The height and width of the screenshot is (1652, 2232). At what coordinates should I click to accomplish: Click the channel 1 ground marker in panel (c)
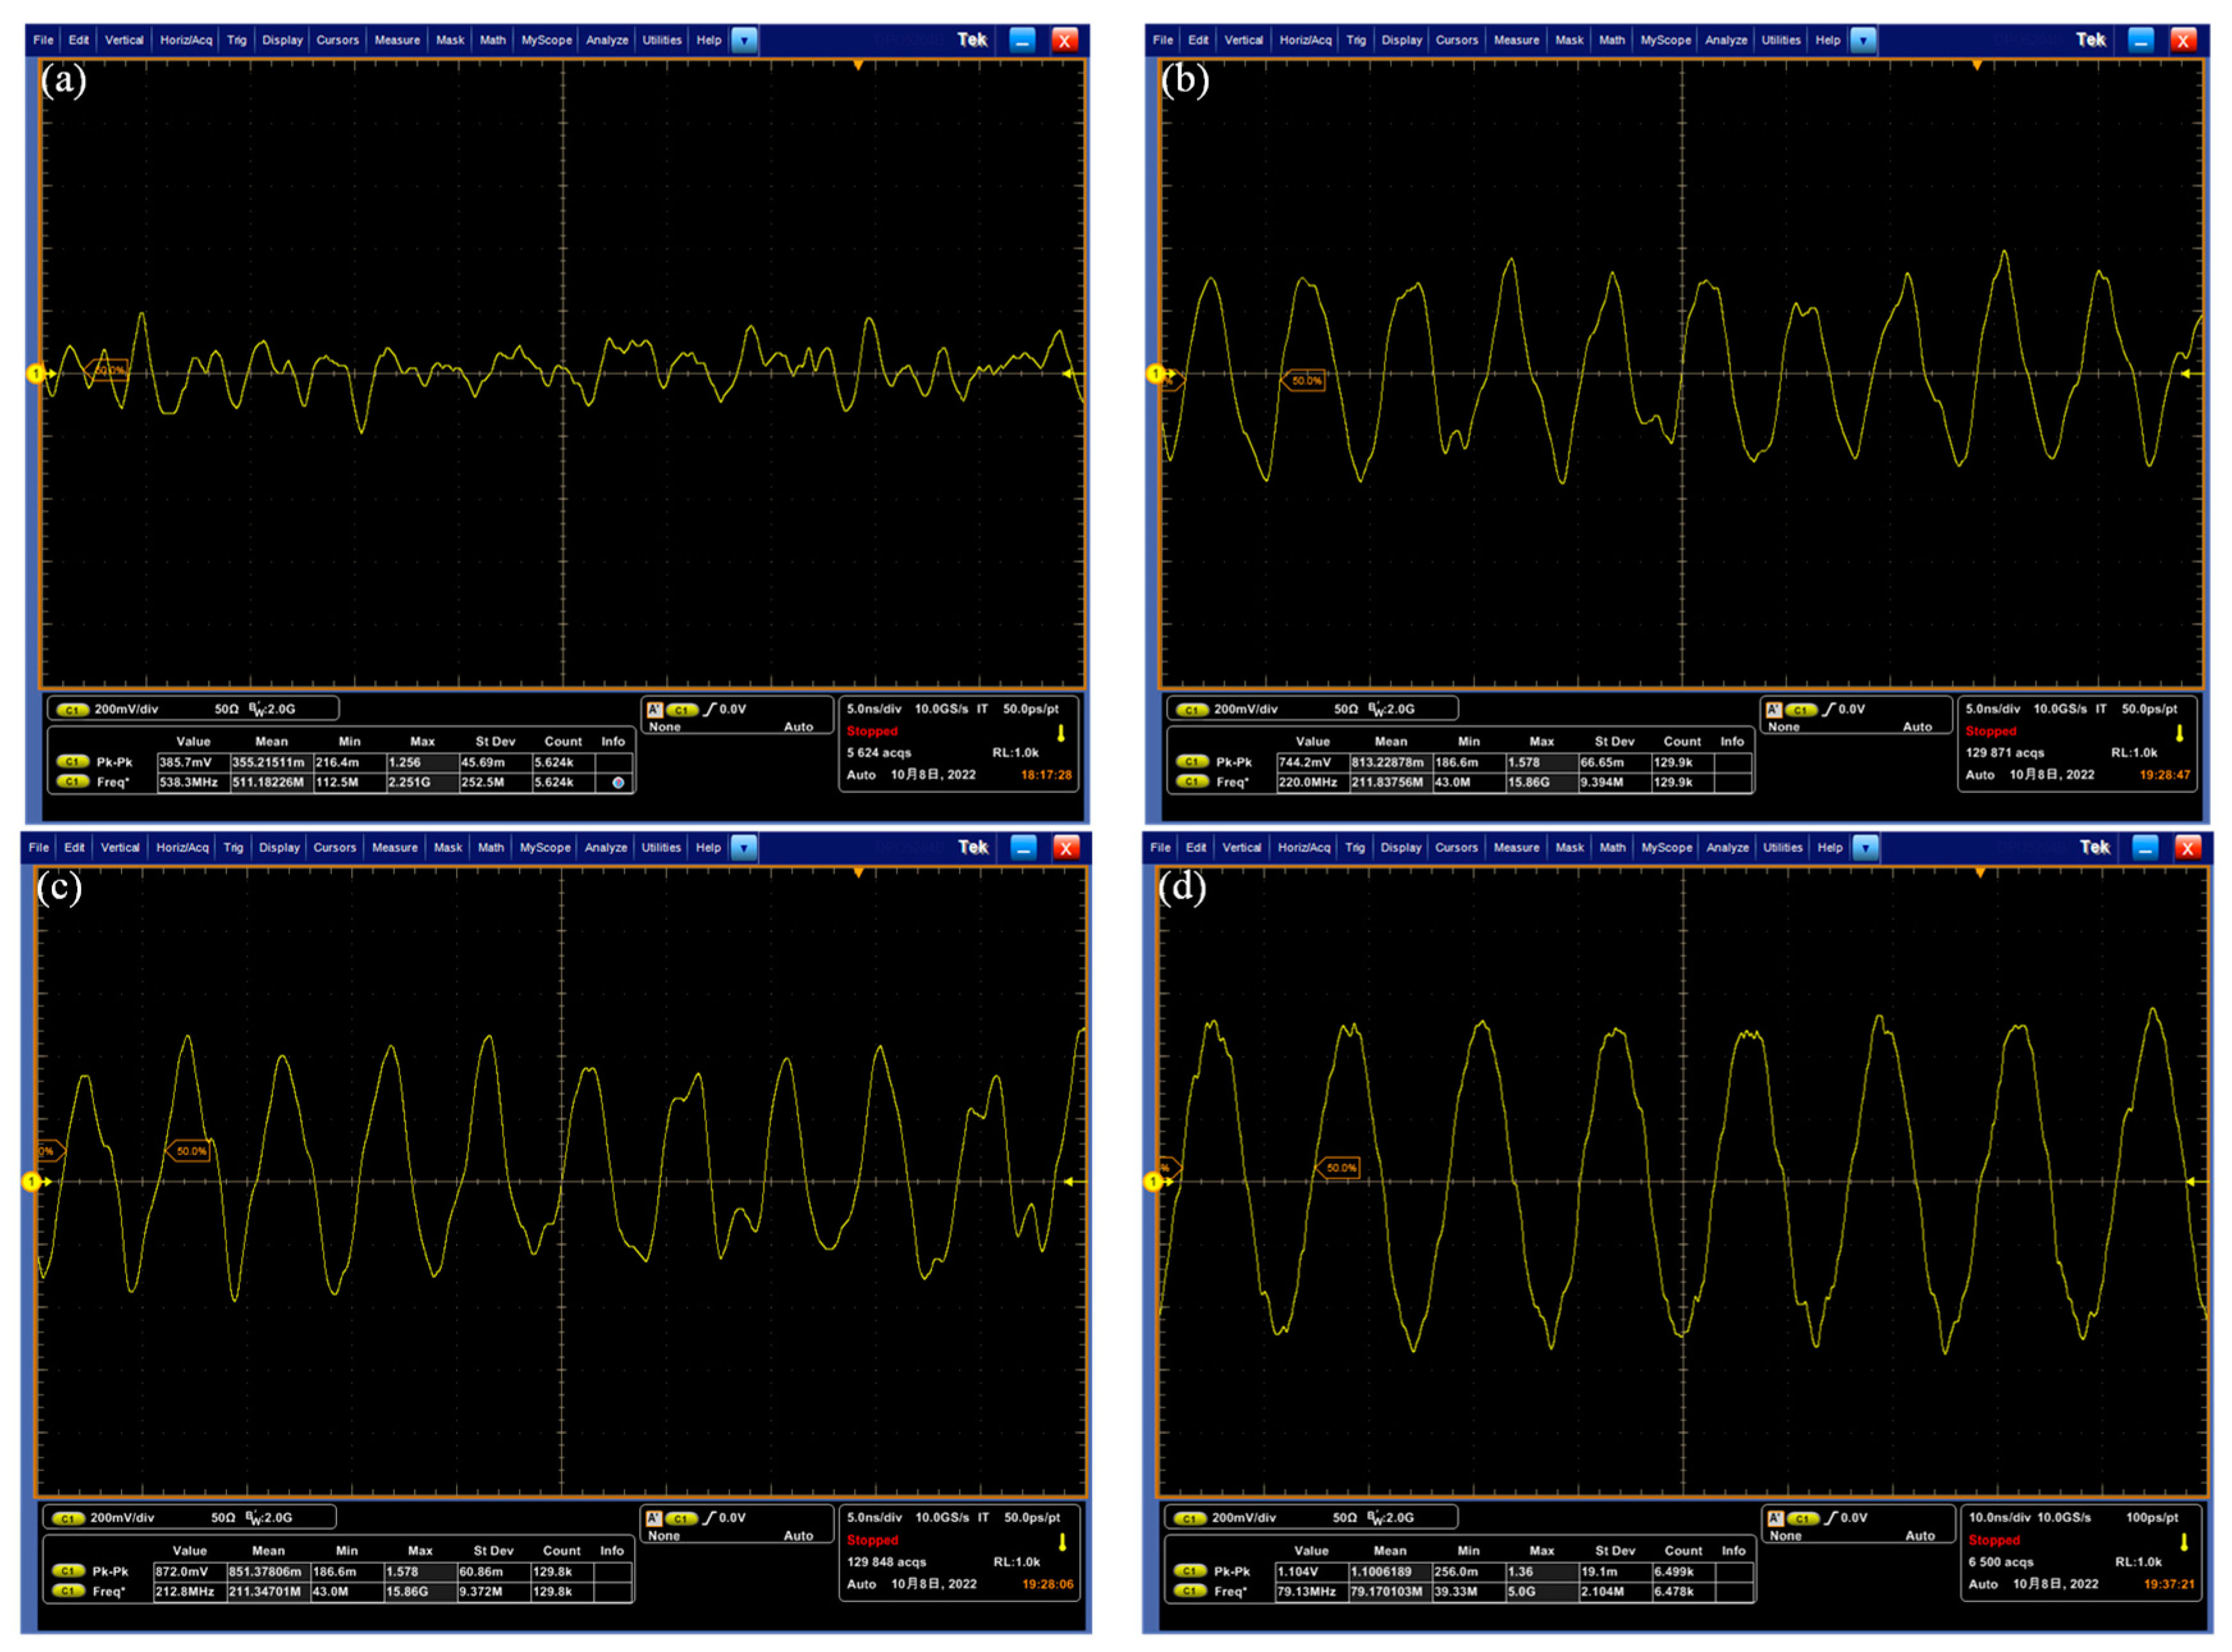[x=31, y=1182]
